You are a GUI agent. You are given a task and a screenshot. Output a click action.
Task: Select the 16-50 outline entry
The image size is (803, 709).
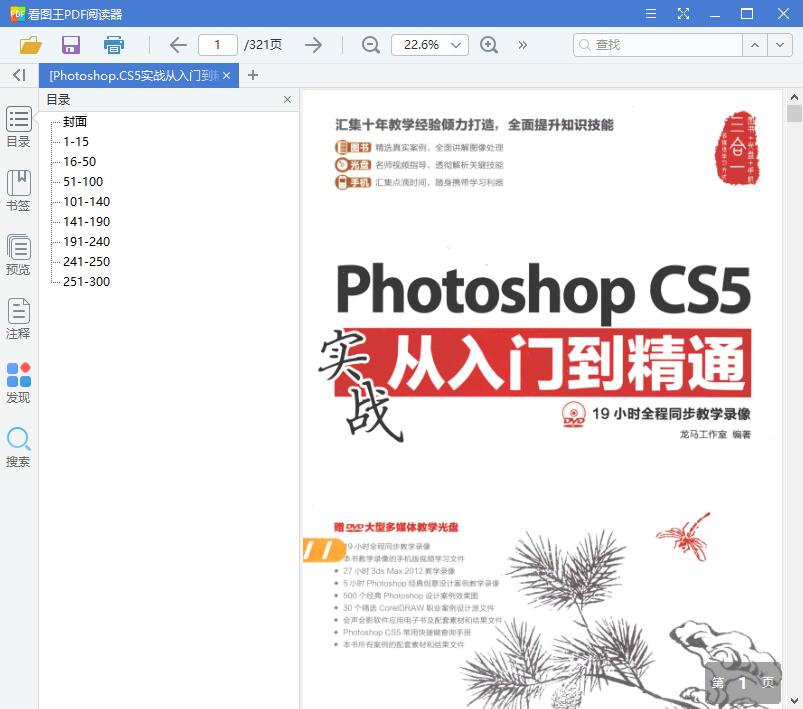pyautogui.click(x=80, y=162)
